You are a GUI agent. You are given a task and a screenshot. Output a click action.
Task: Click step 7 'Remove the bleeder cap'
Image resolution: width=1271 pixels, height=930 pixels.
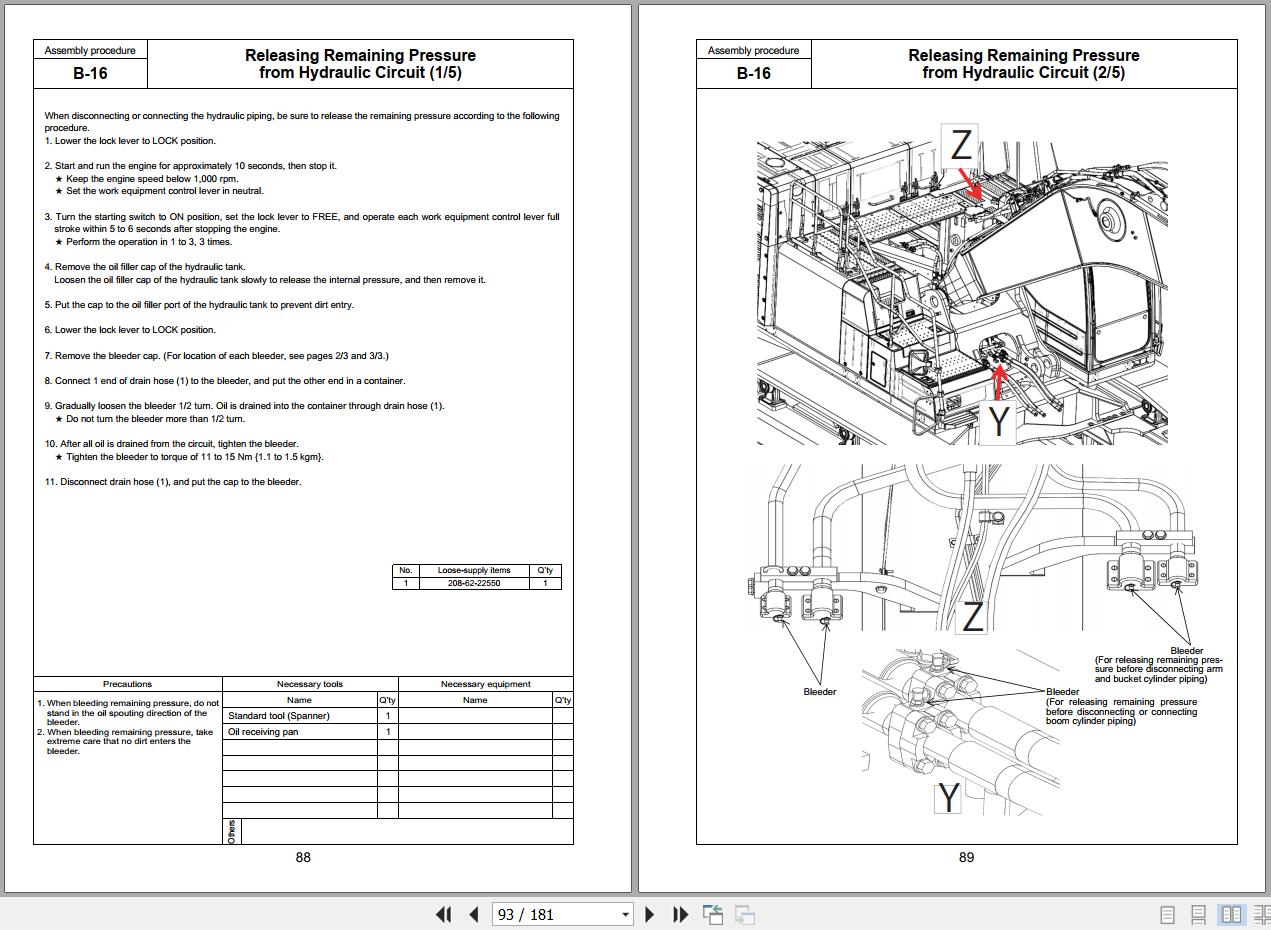click(217, 356)
